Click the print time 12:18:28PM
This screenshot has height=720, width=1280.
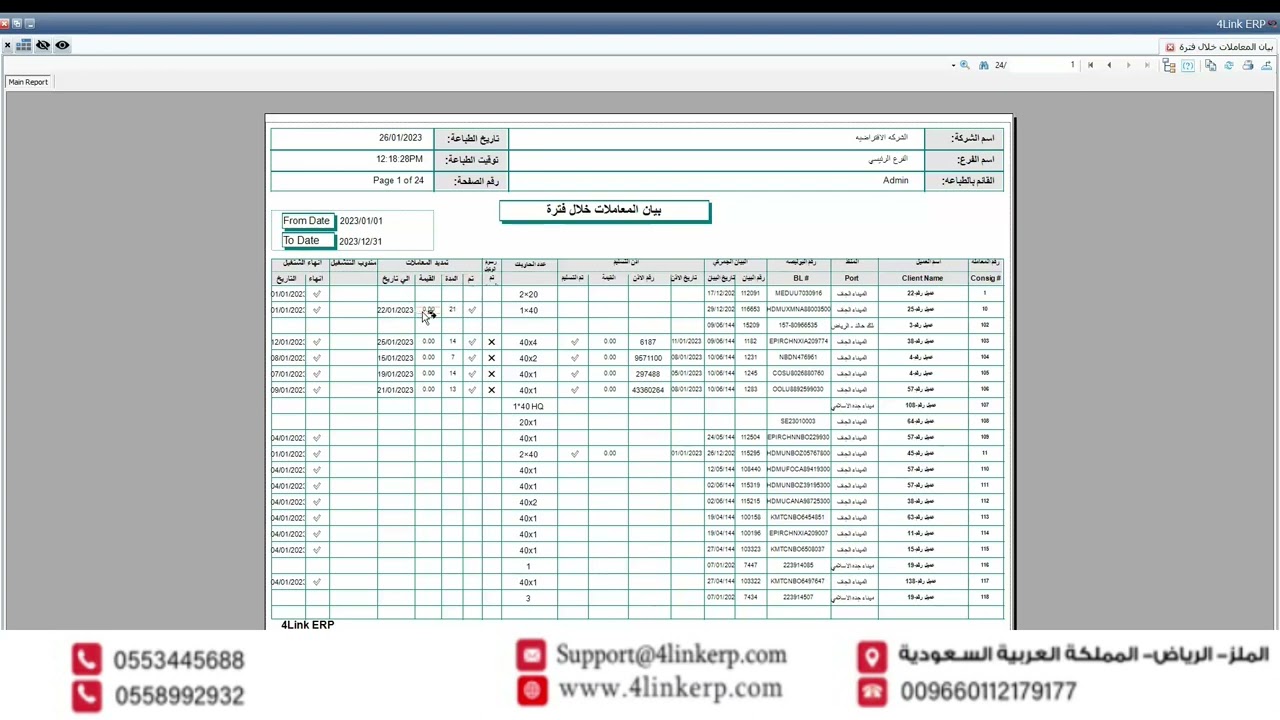(400, 159)
